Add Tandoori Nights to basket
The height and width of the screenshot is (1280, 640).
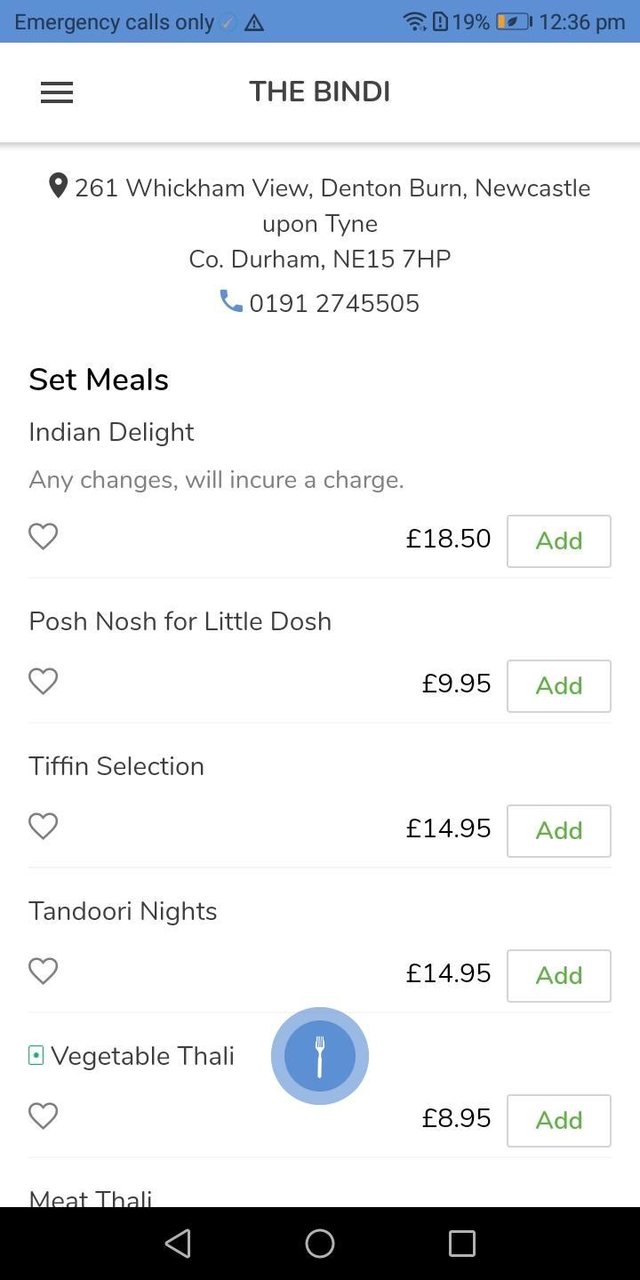(558, 976)
